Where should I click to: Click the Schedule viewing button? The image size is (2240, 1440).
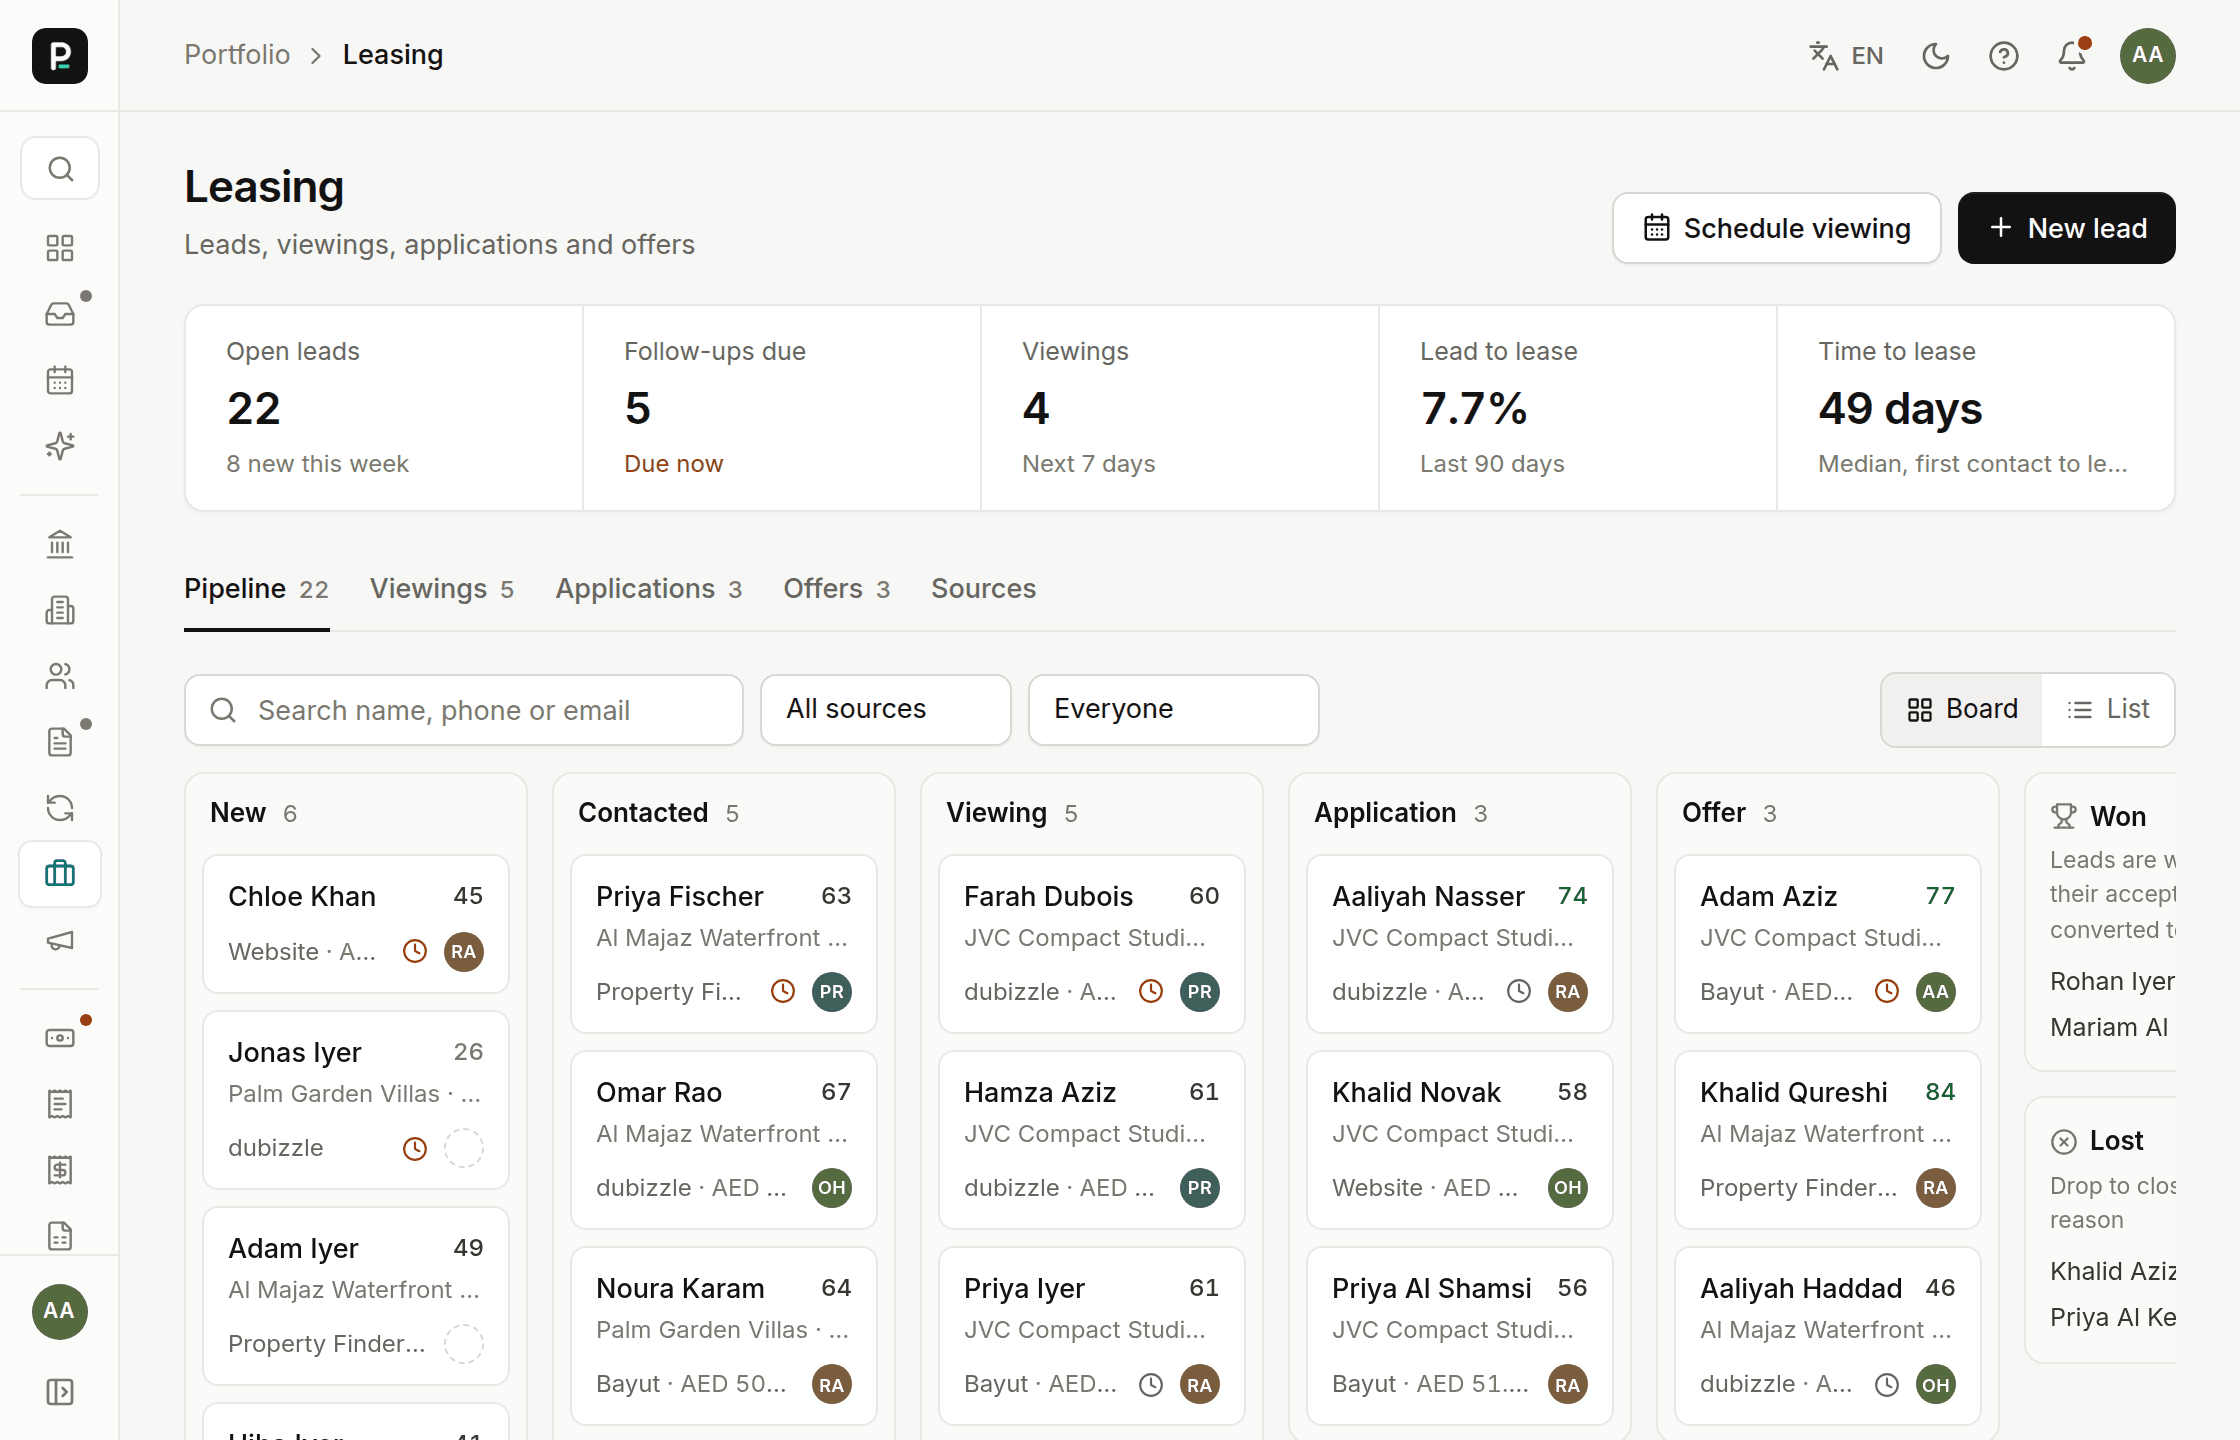(1777, 228)
